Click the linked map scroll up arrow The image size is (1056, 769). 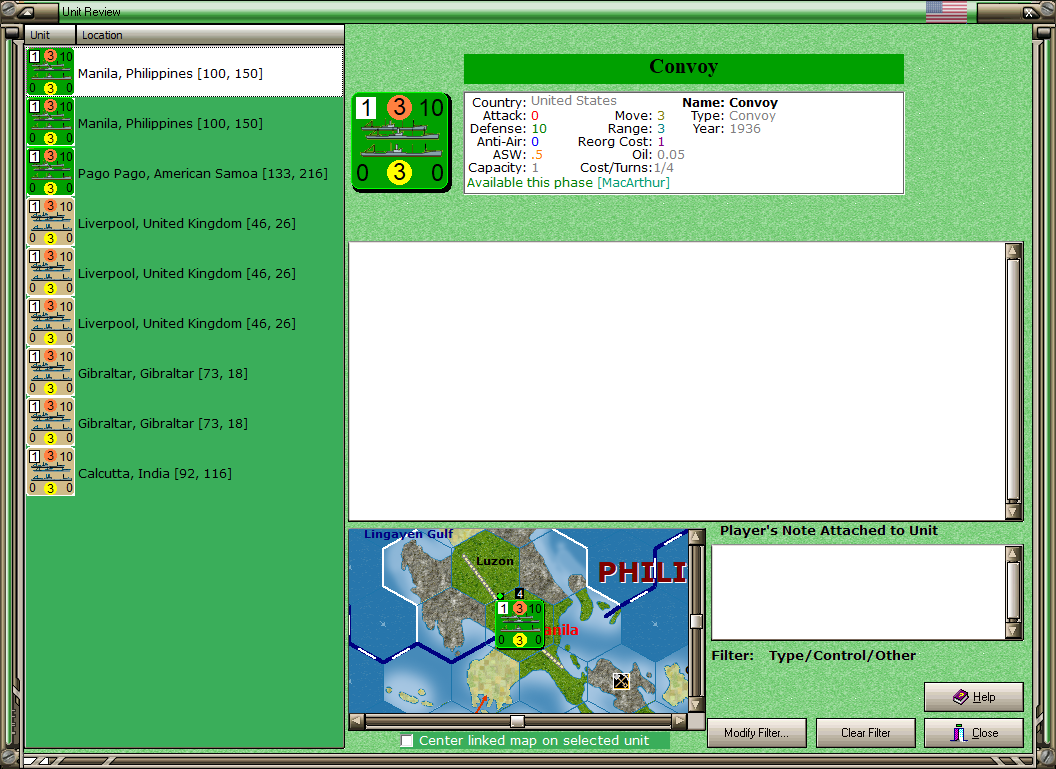[x=696, y=537]
